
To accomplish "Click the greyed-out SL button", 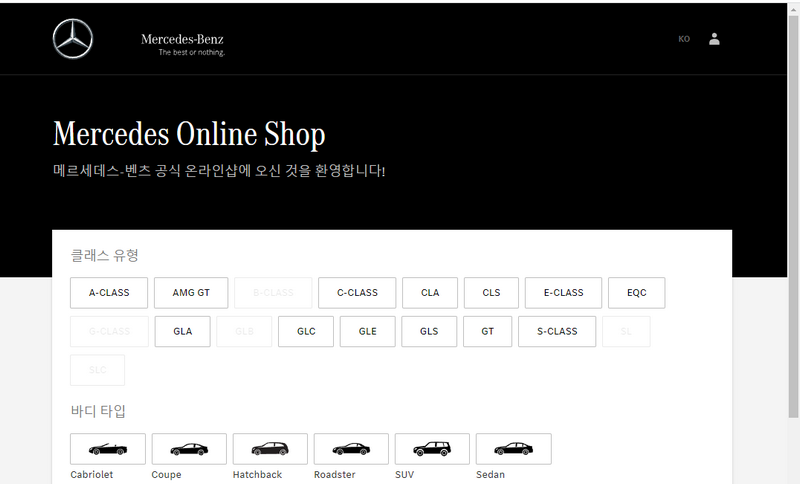I will click(627, 332).
